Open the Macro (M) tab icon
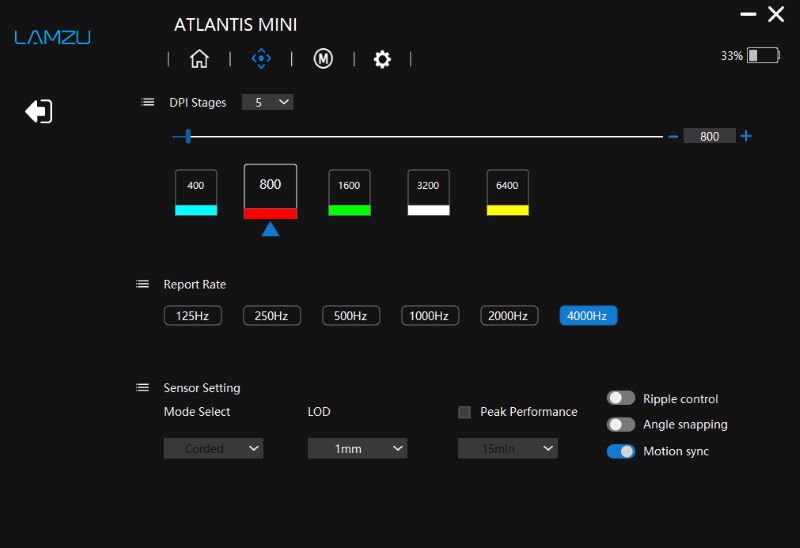Viewport: 800px width, 548px height. point(323,59)
